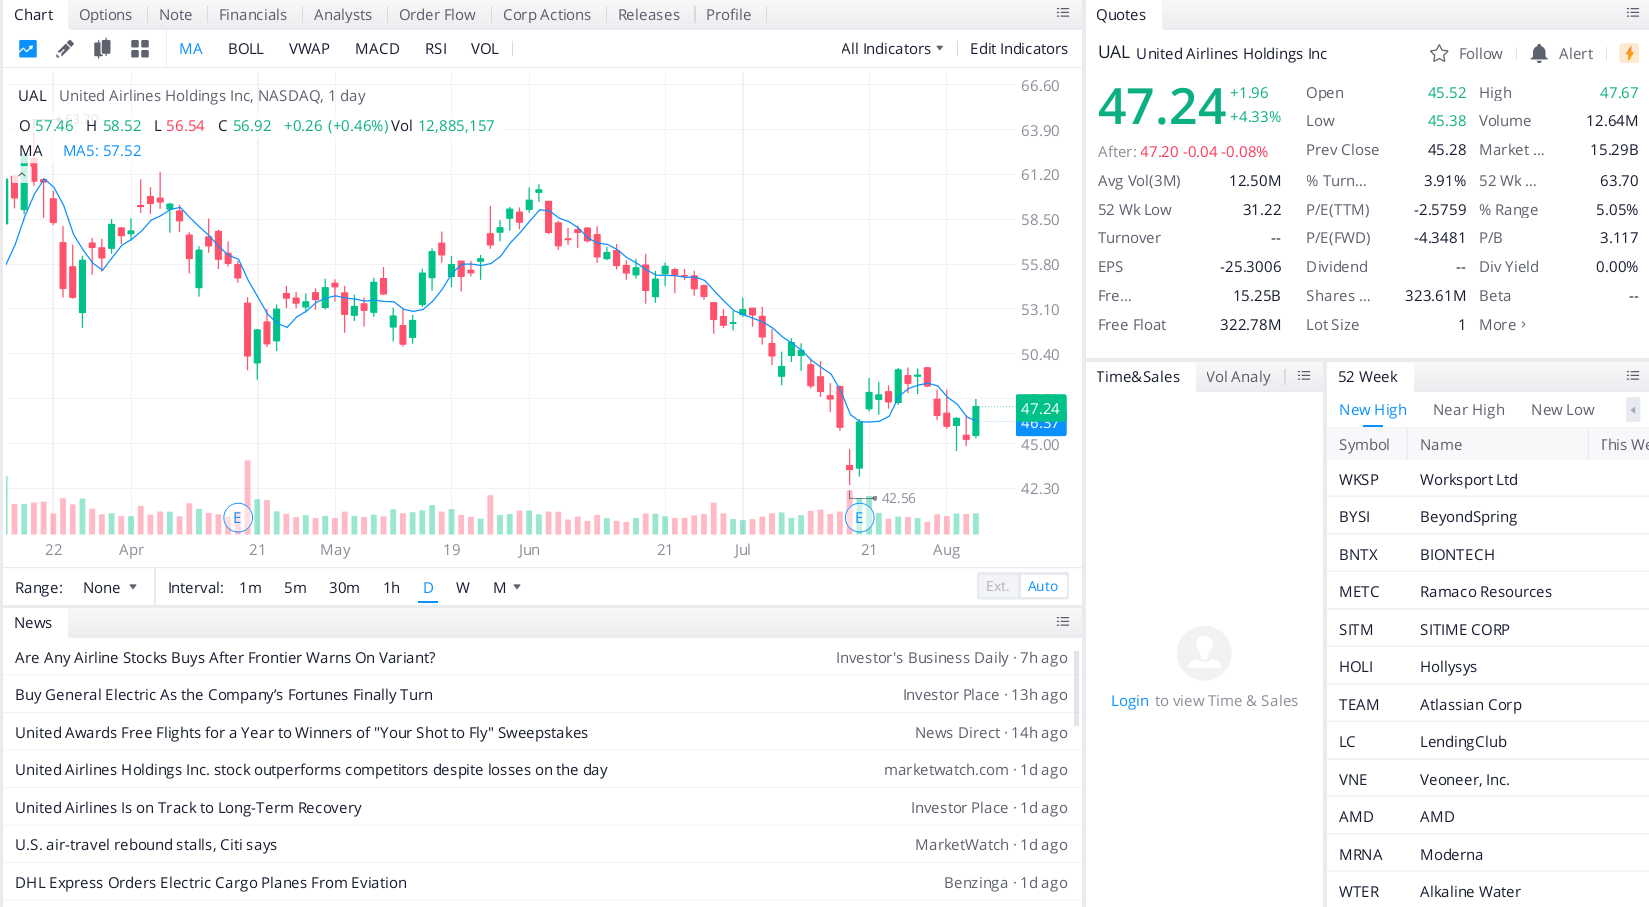Toggle the VOL indicator
Image resolution: width=1649 pixels, height=907 pixels.
point(485,49)
